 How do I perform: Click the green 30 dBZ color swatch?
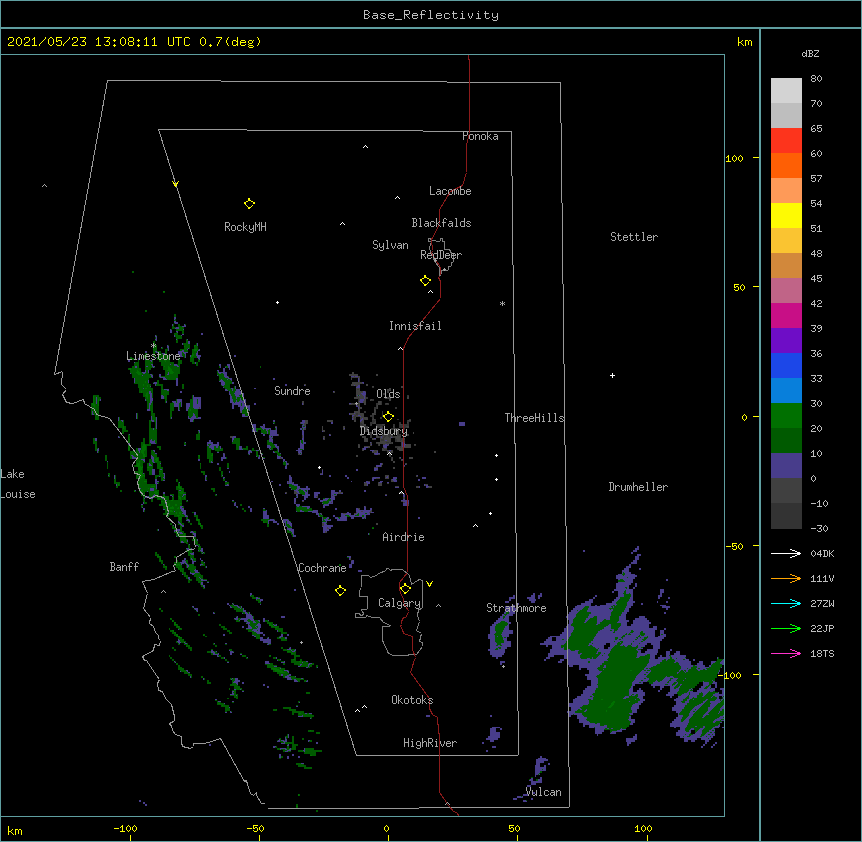[786, 416]
